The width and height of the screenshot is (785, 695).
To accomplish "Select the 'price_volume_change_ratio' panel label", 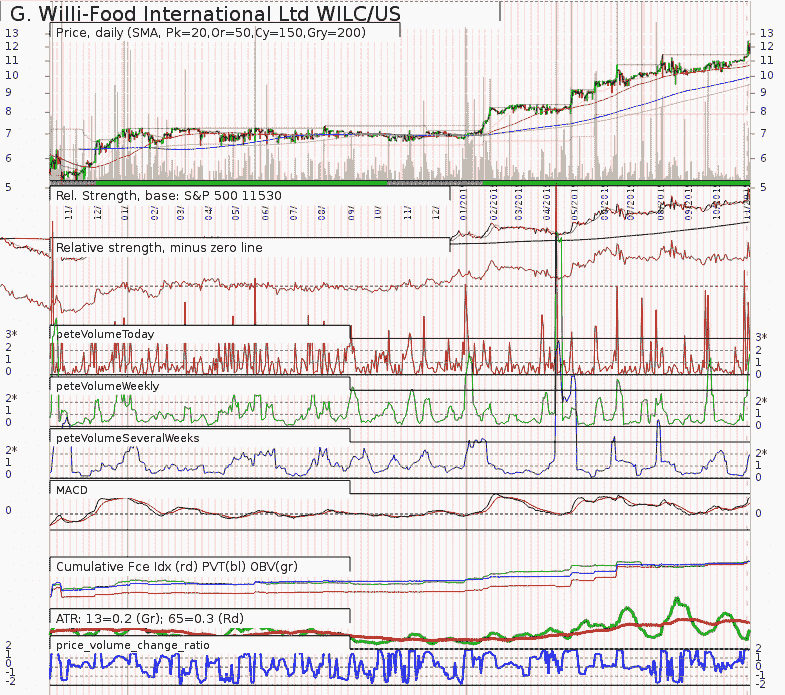I will click(x=133, y=645).
